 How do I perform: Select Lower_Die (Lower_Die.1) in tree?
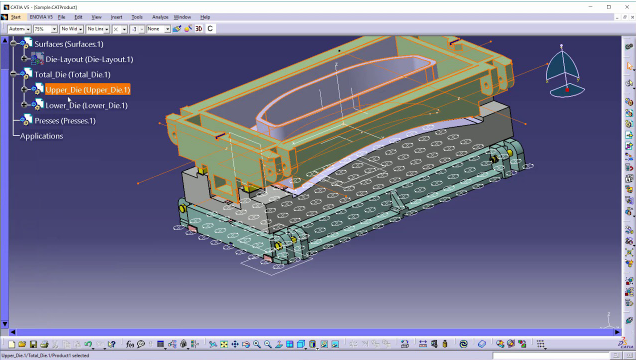pos(86,105)
